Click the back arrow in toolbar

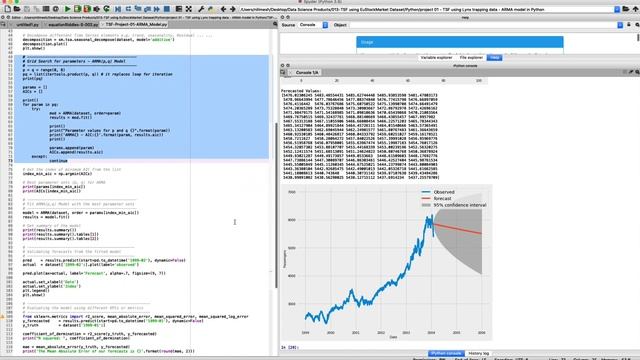(x=223, y=9)
